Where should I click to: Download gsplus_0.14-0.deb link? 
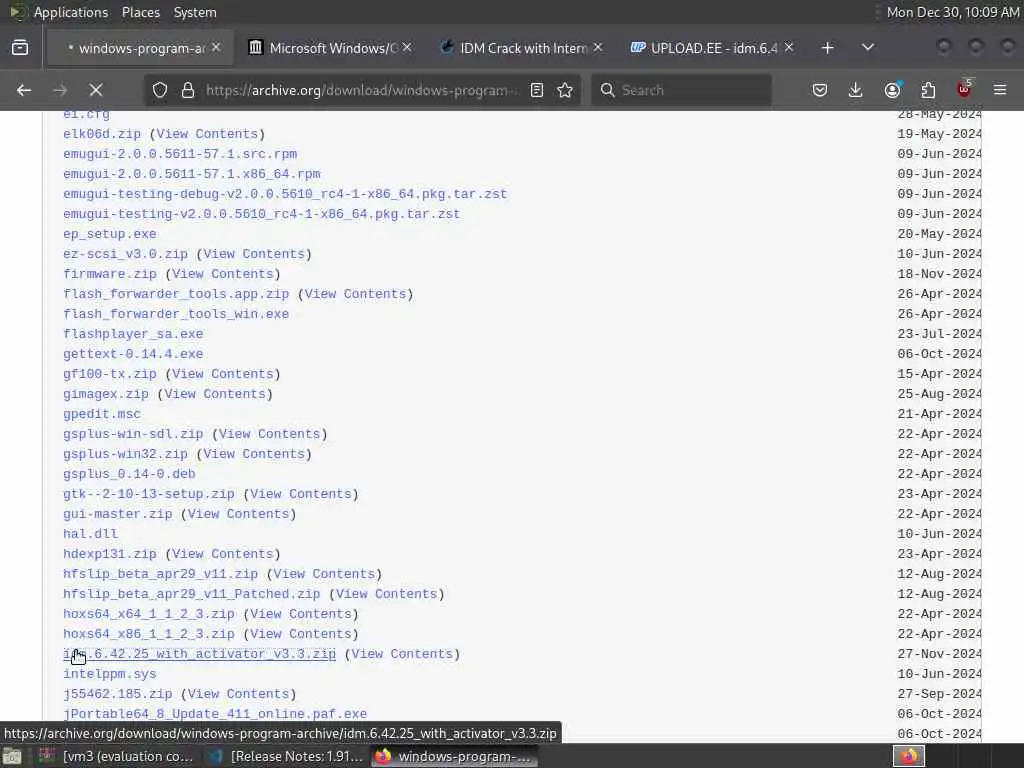129,474
